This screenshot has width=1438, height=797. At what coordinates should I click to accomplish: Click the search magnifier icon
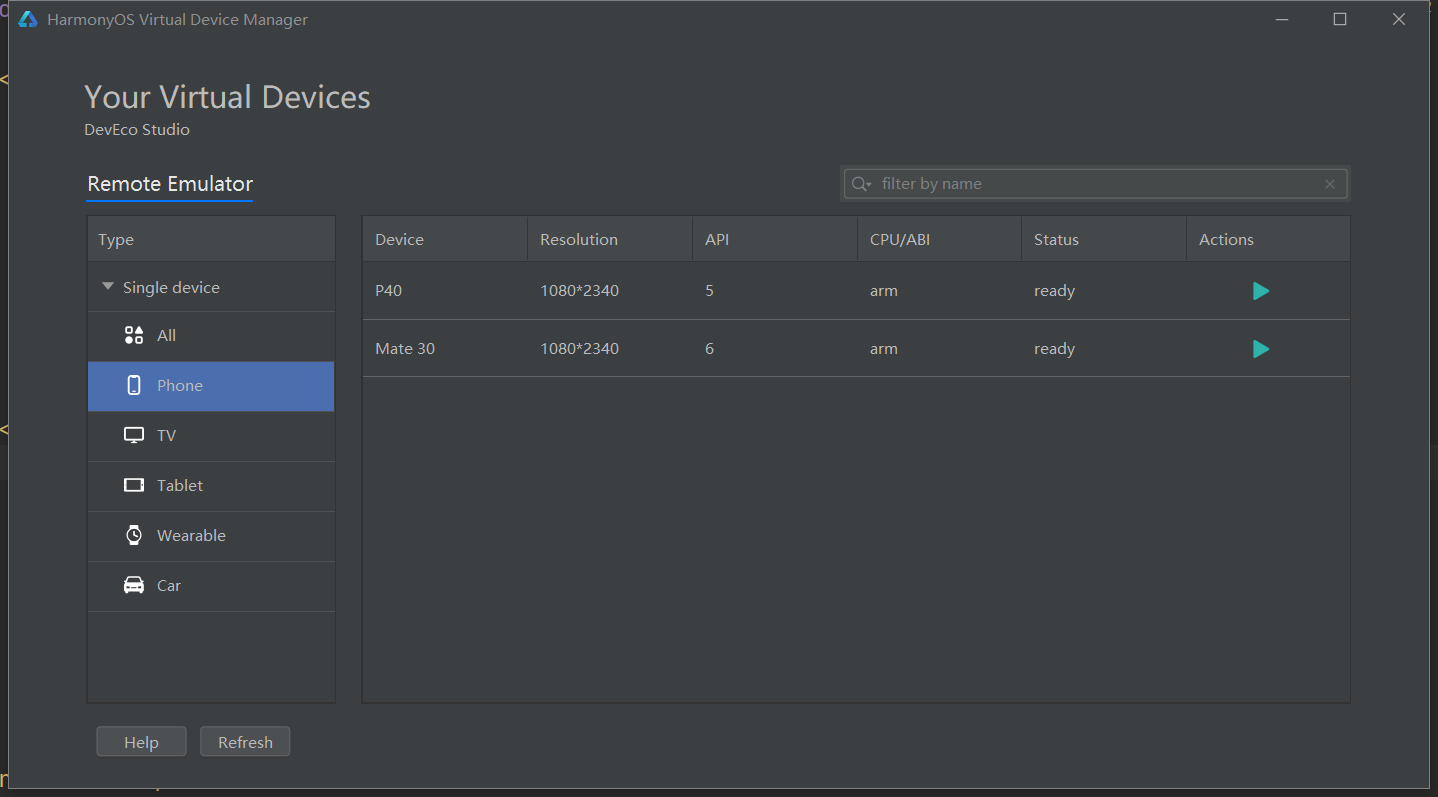point(861,184)
